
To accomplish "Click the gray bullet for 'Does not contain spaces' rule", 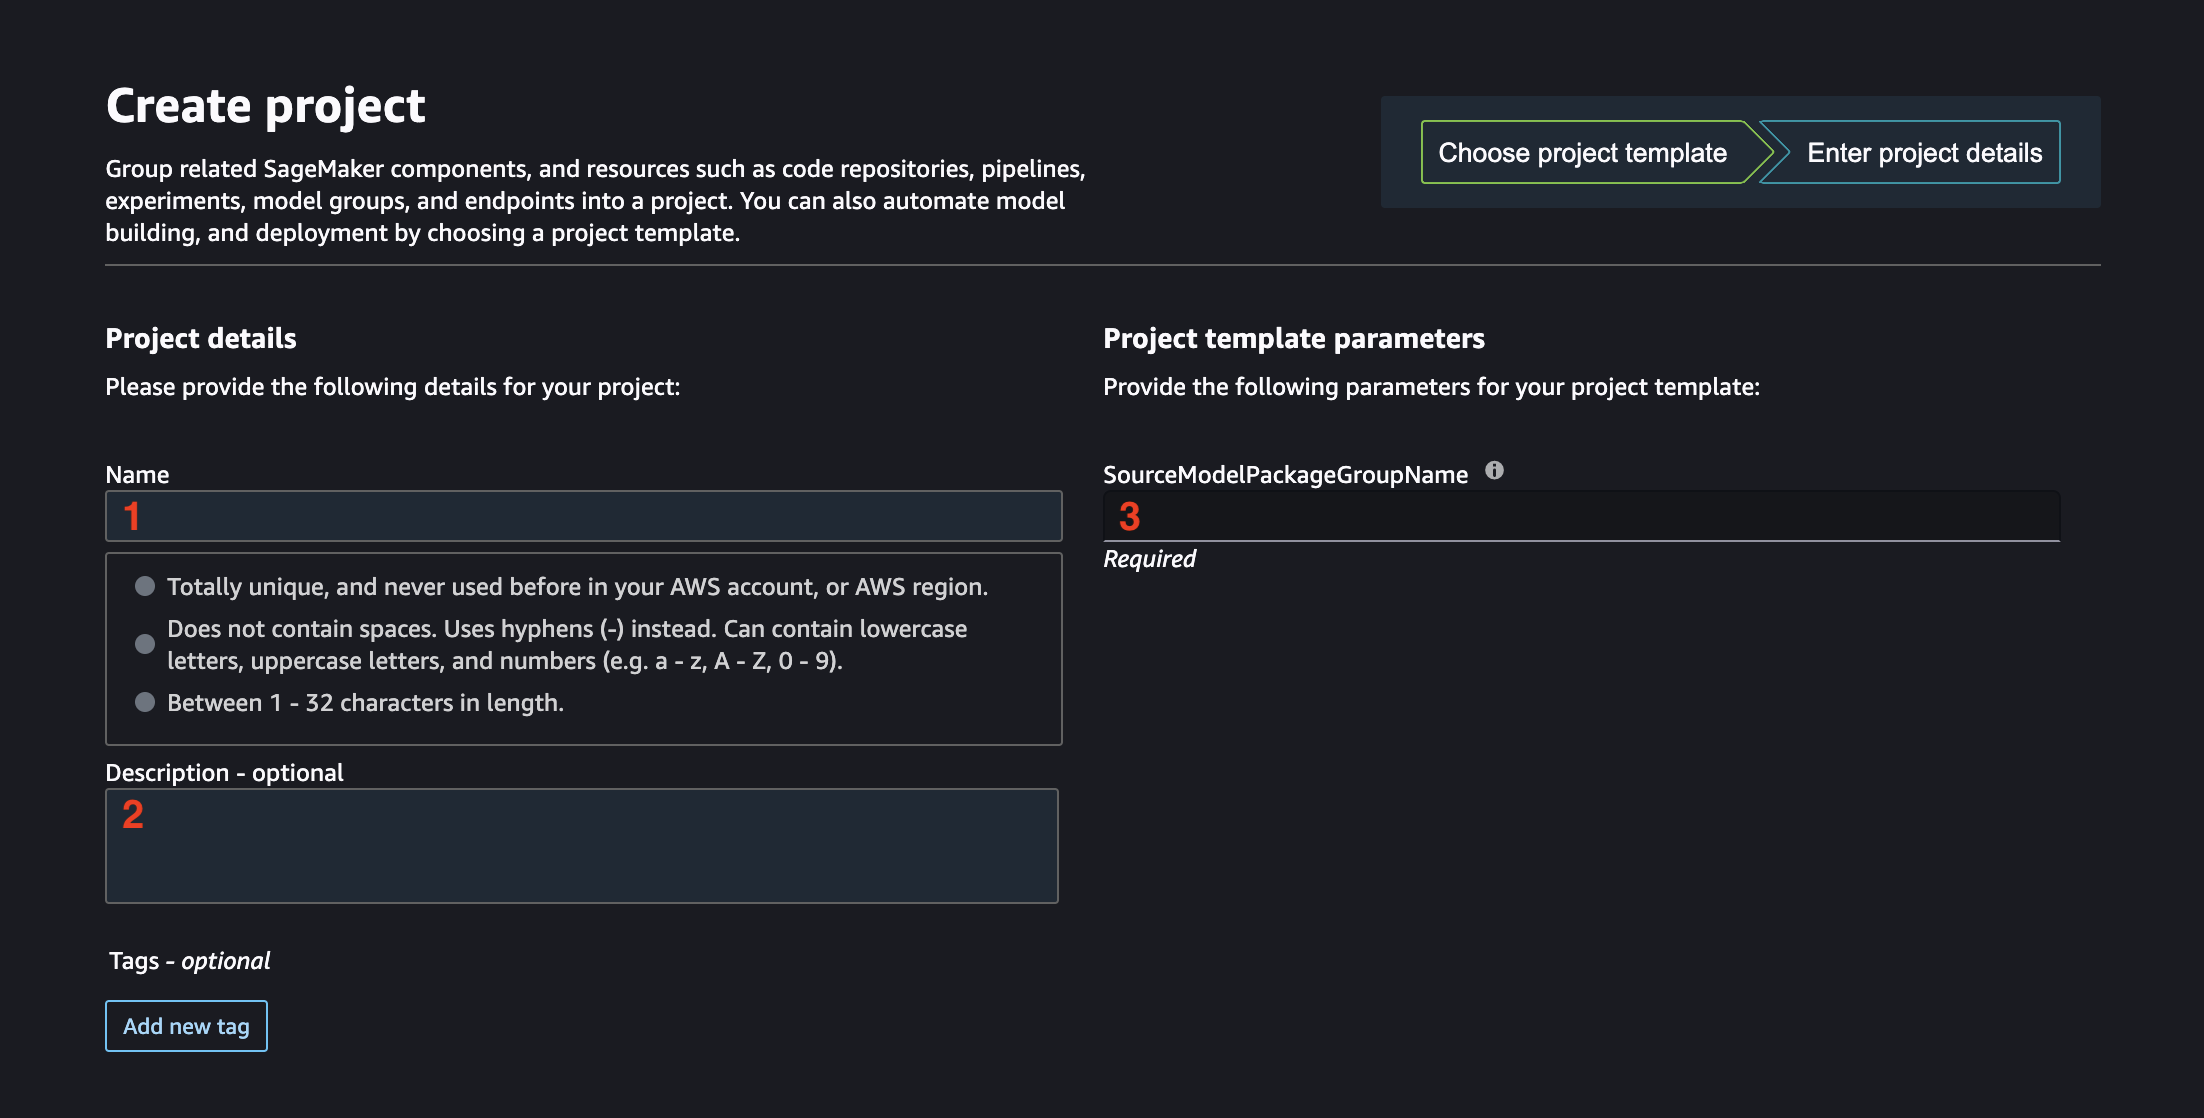I will click(145, 644).
